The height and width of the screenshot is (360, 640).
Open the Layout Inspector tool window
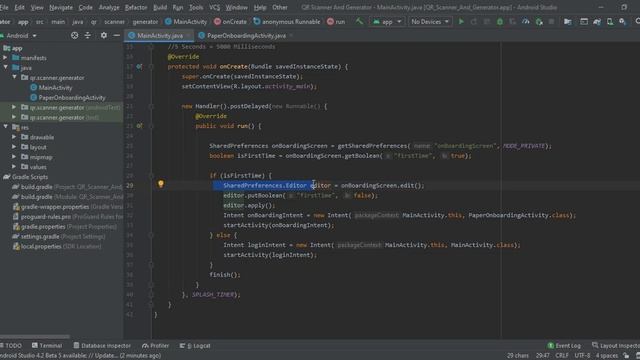point(616,346)
